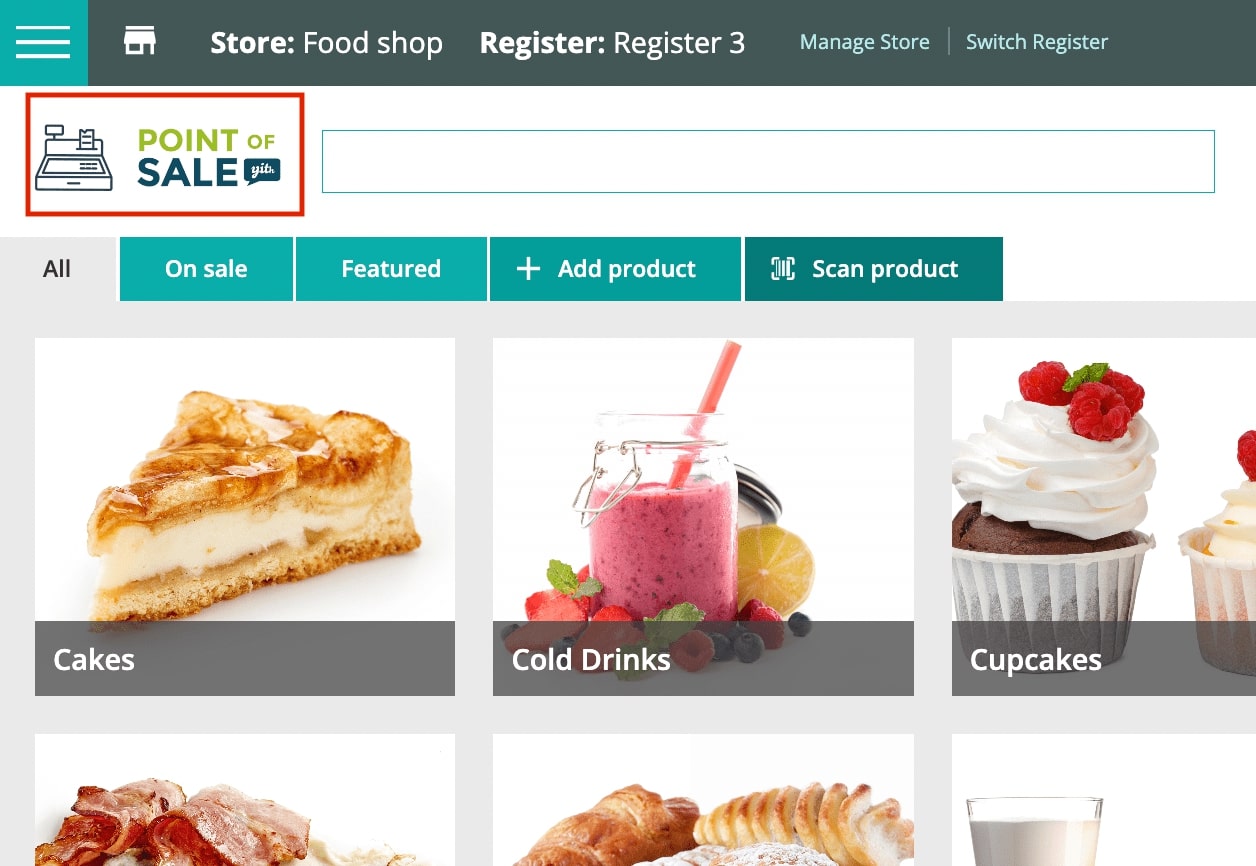Open the Cupcakes category tile
The height and width of the screenshot is (866, 1256).
1104,517
